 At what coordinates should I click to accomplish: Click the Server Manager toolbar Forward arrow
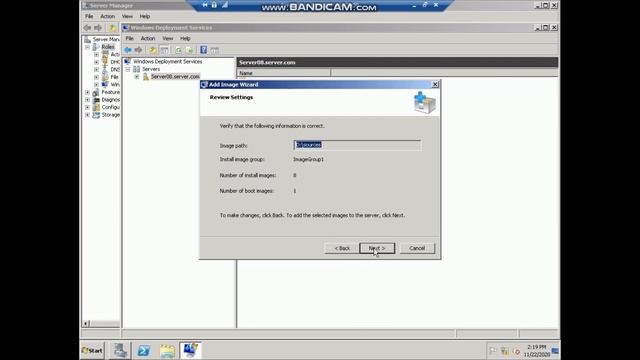coord(98,28)
